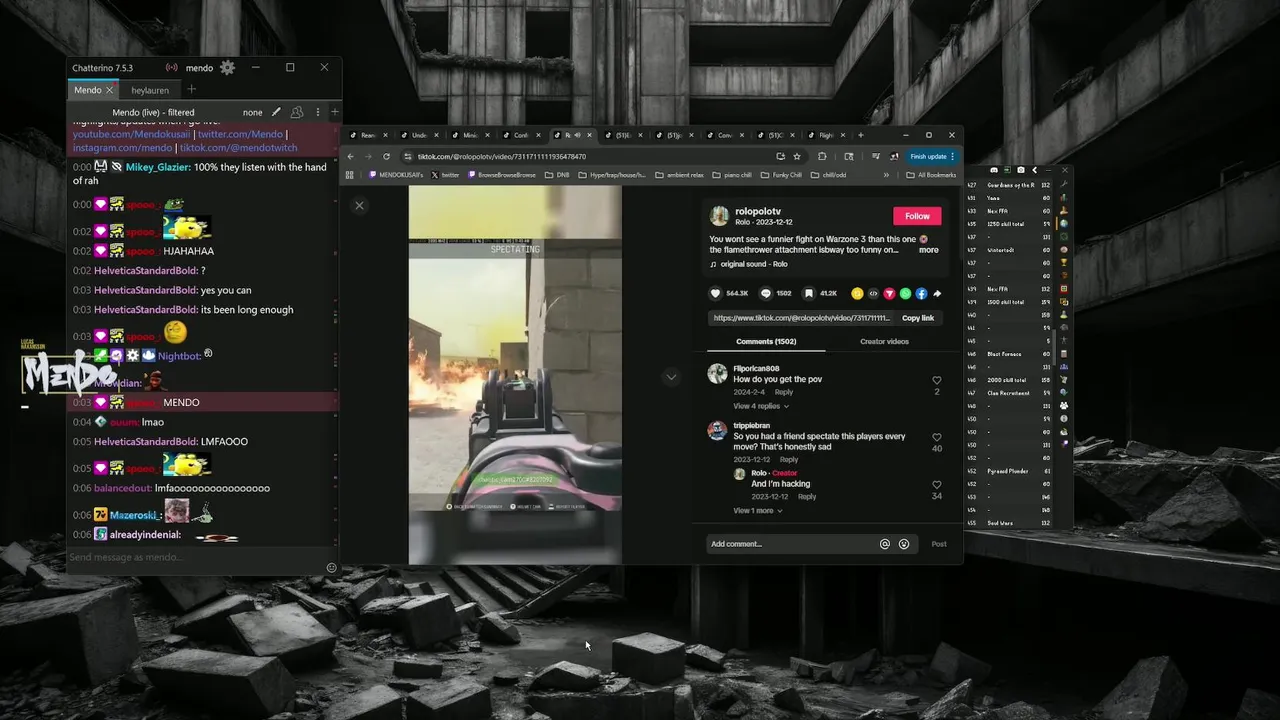Open the comment emoji picker
The width and height of the screenshot is (1280, 720).
pos(904,544)
